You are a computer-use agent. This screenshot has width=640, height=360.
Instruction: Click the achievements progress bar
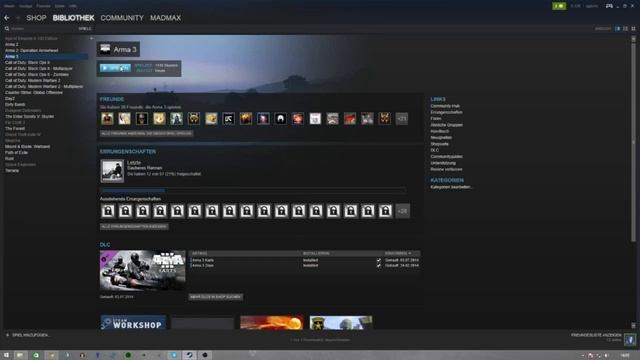[253, 190]
